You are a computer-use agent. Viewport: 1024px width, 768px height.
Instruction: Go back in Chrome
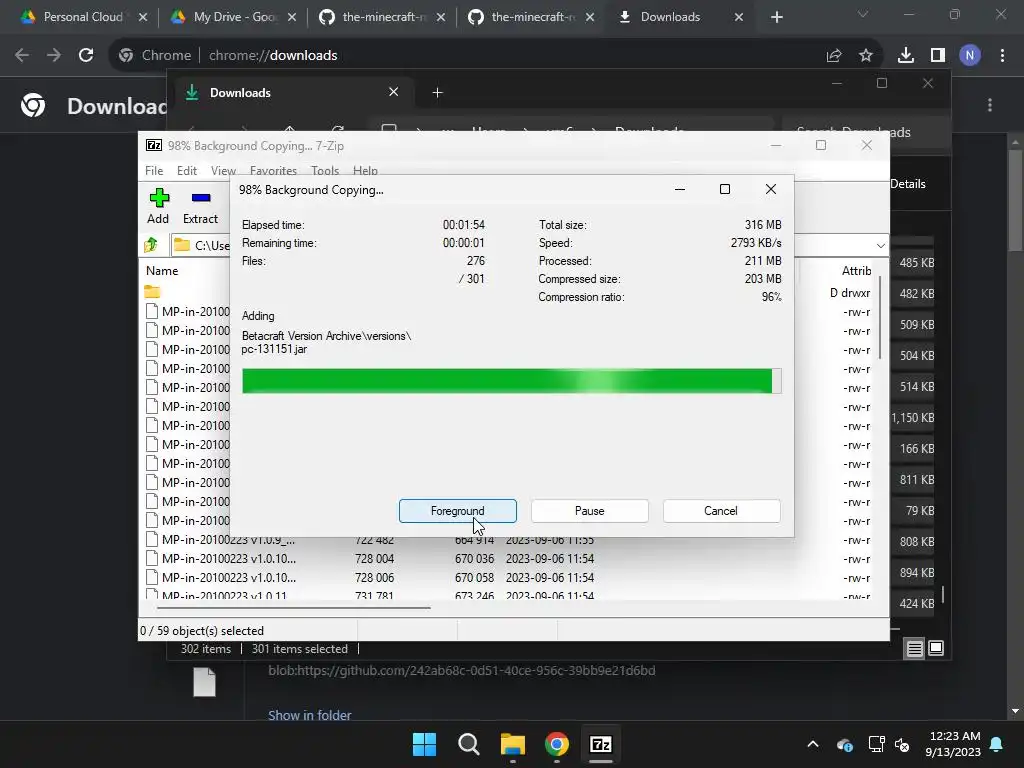[22, 56]
